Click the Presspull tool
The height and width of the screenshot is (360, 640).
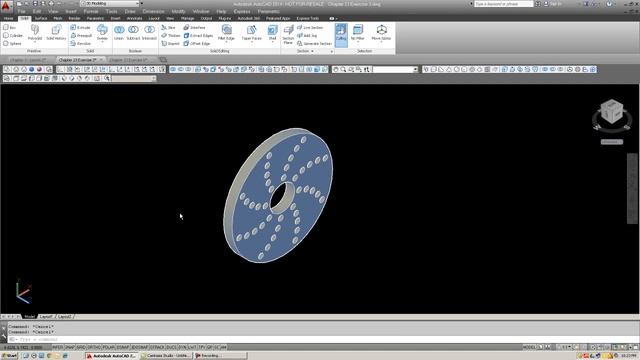point(81,36)
